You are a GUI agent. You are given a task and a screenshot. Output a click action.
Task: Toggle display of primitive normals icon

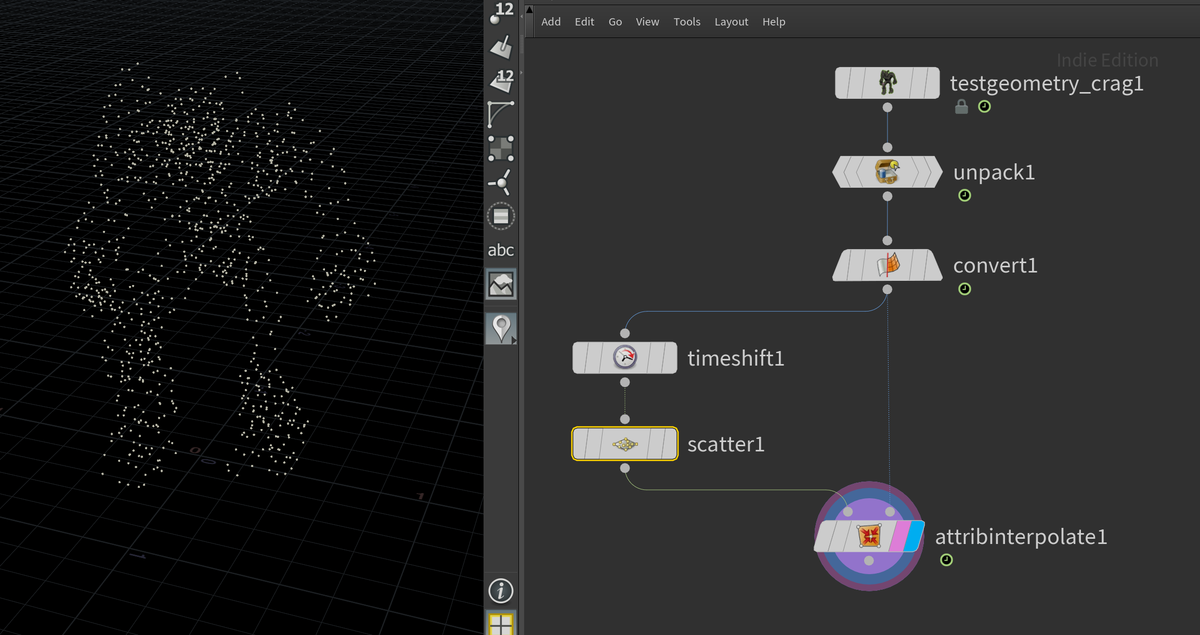501,46
